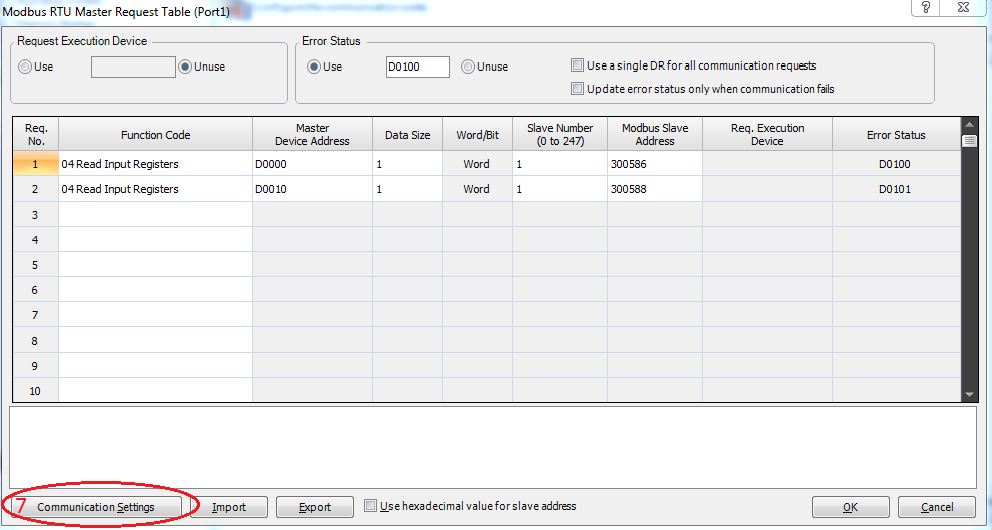Screen dimensions: 992x530
Task: Enable single DR for all communication requests
Action: [x=577, y=65]
